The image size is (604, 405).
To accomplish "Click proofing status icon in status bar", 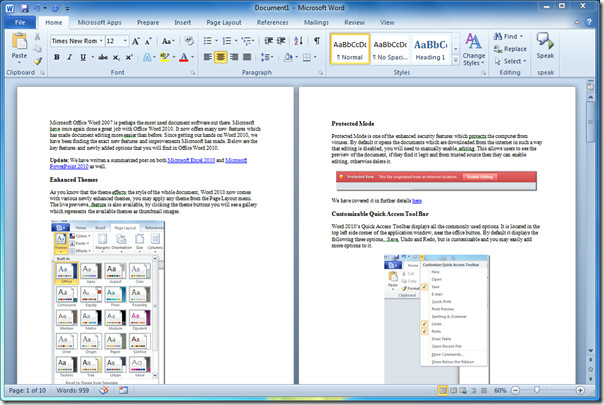I will tap(104, 390).
